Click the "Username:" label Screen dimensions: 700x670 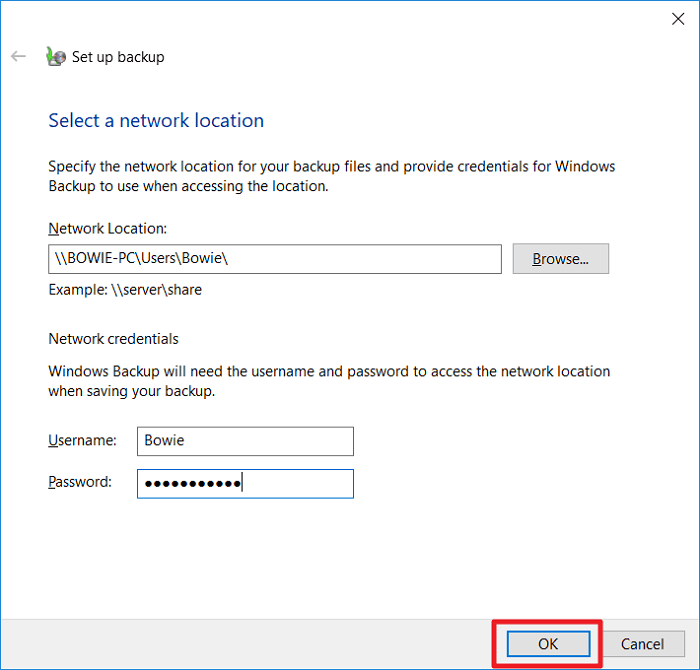82,440
